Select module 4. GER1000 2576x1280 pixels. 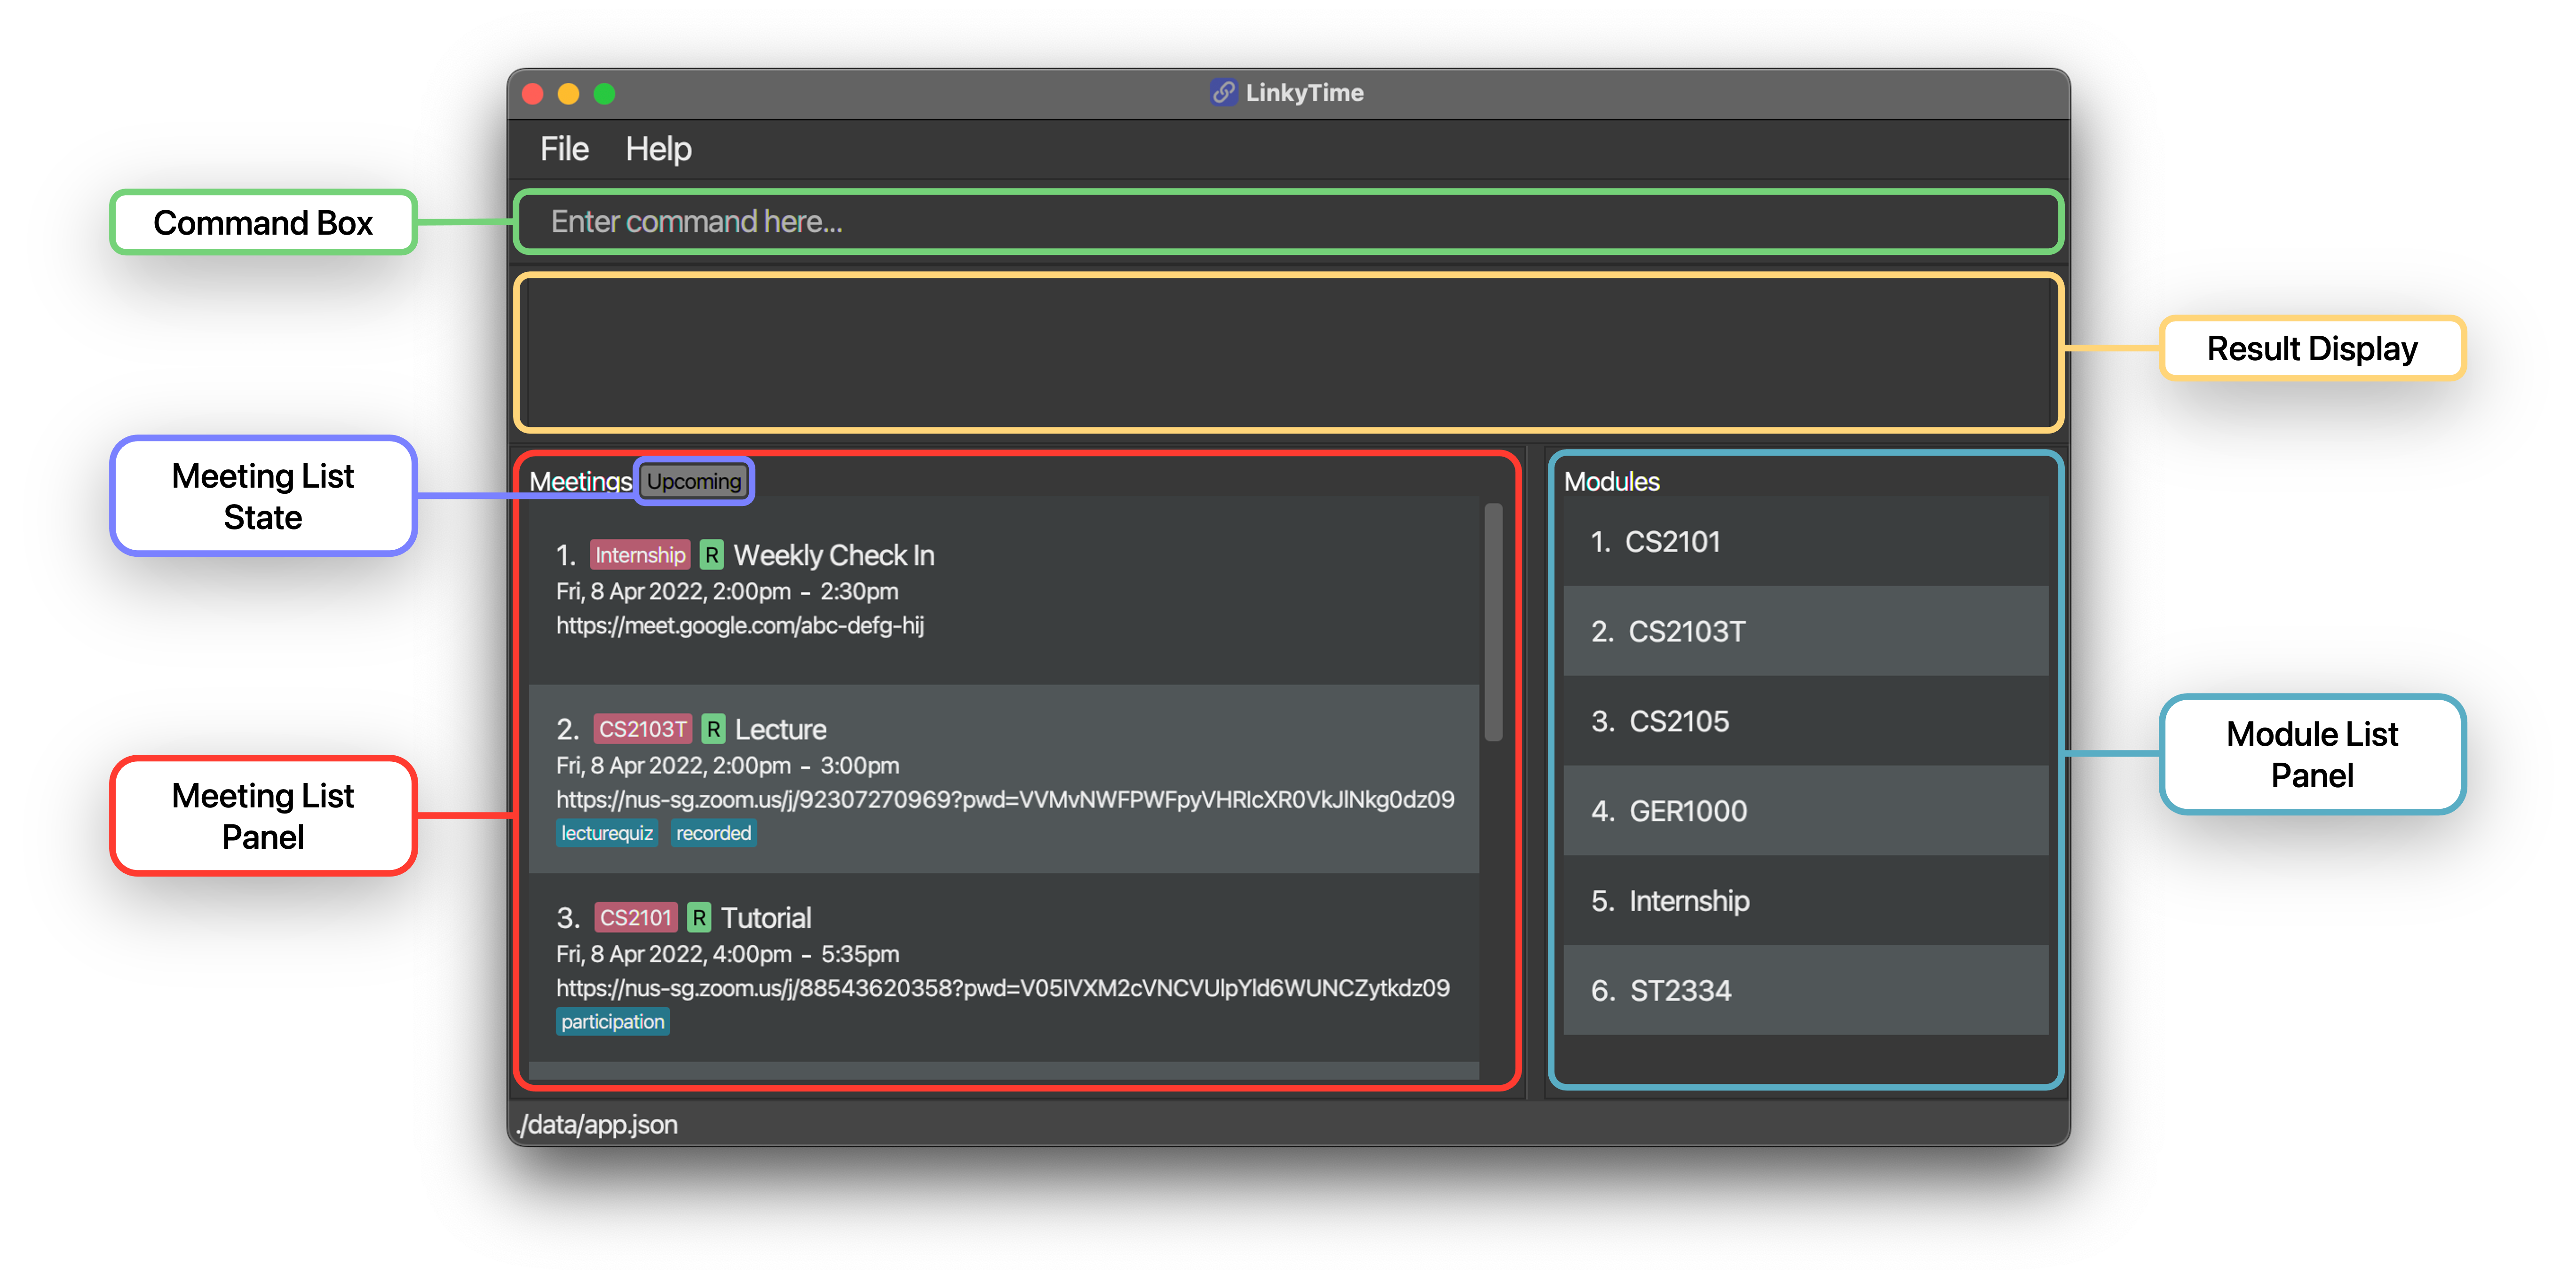1805,811
